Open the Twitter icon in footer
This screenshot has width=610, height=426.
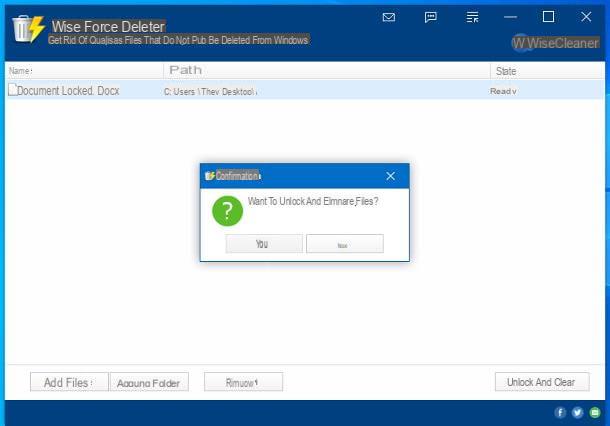coord(577,412)
